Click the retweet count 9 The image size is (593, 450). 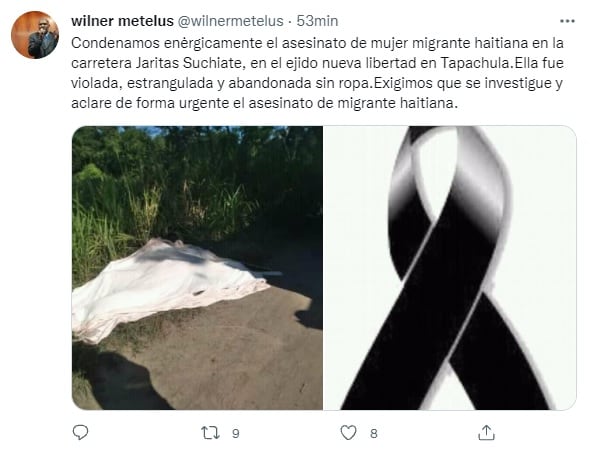tap(236, 433)
